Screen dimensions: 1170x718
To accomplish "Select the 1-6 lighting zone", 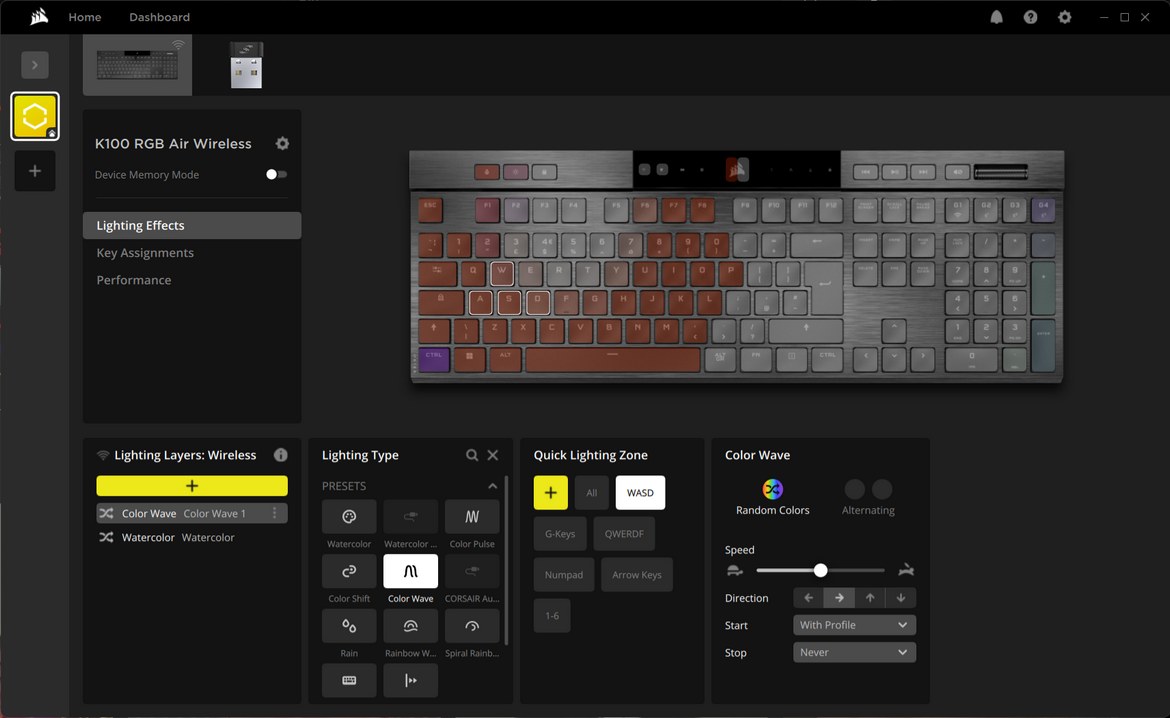I will (x=552, y=616).
